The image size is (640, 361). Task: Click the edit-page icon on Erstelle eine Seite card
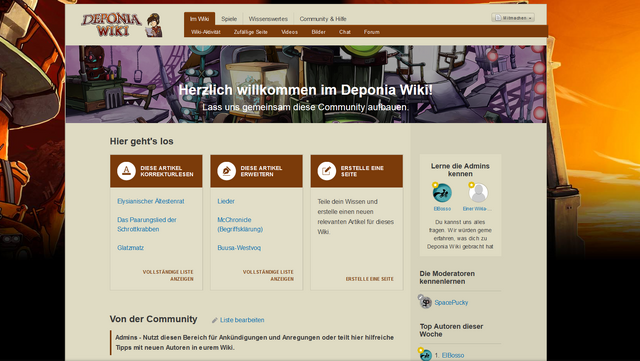point(327,171)
